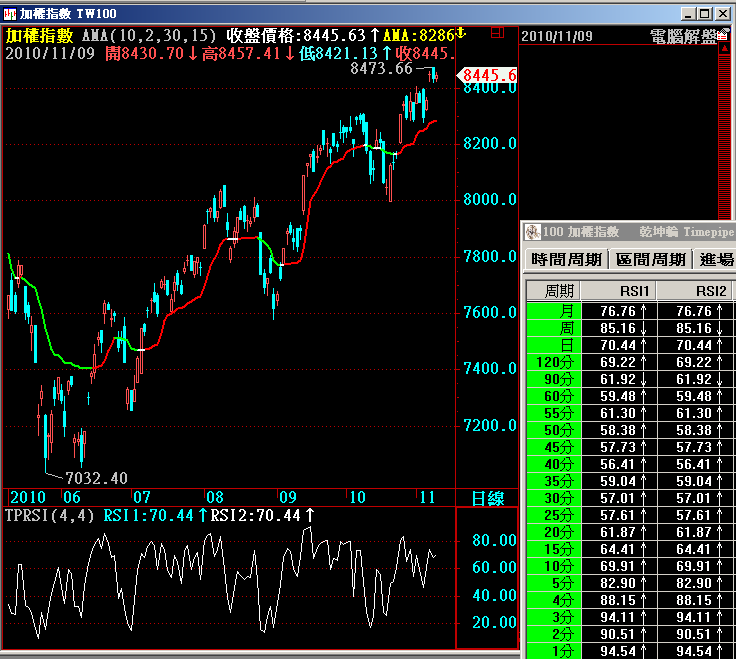Minimize the TW100 chart window
The height and width of the screenshot is (659, 736).
[x=687, y=14]
